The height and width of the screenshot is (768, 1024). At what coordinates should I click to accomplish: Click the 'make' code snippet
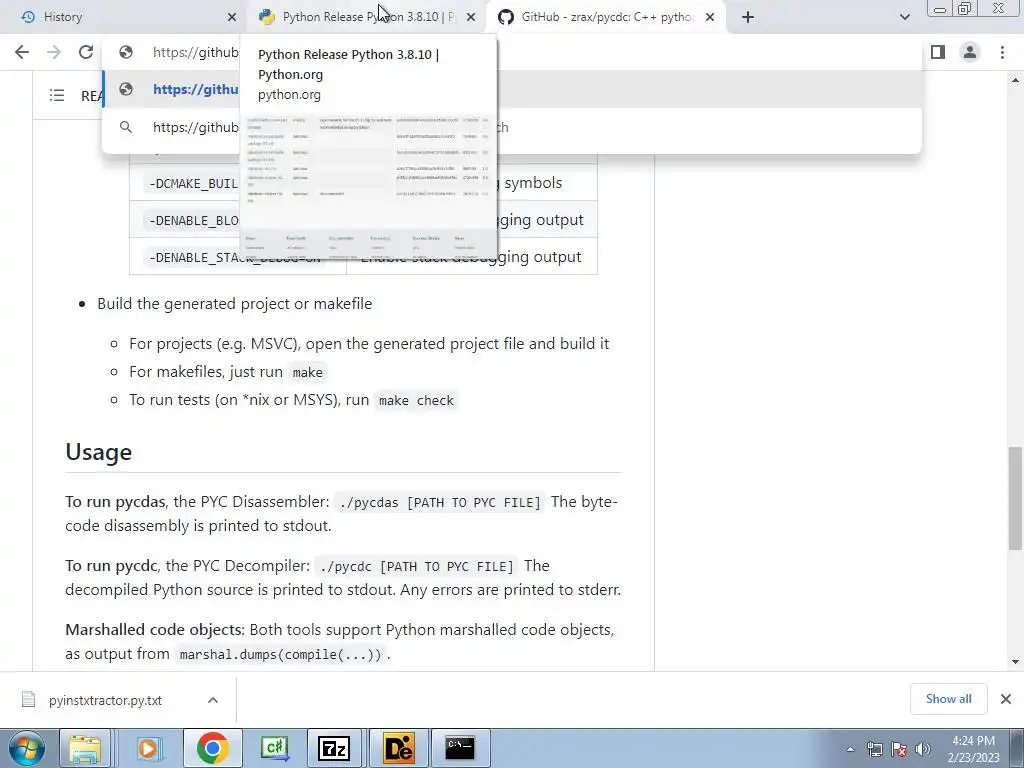(x=308, y=372)
